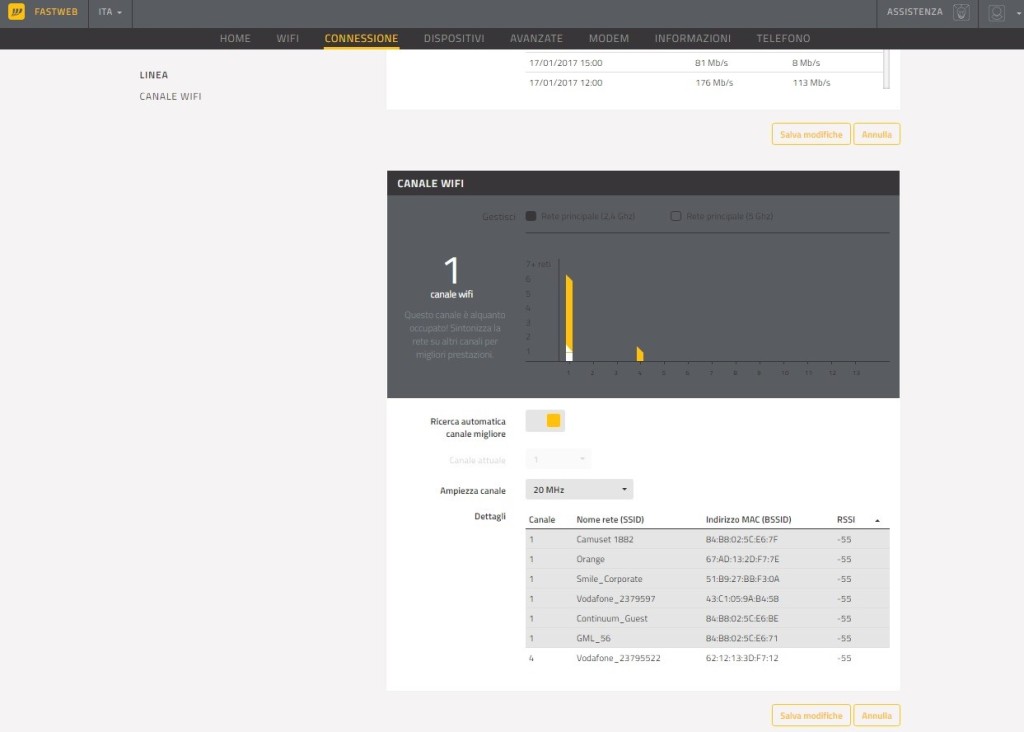The image size is (1024, 732).
Task: Open the ITA language dropdown
Action: tap(111, 12)
